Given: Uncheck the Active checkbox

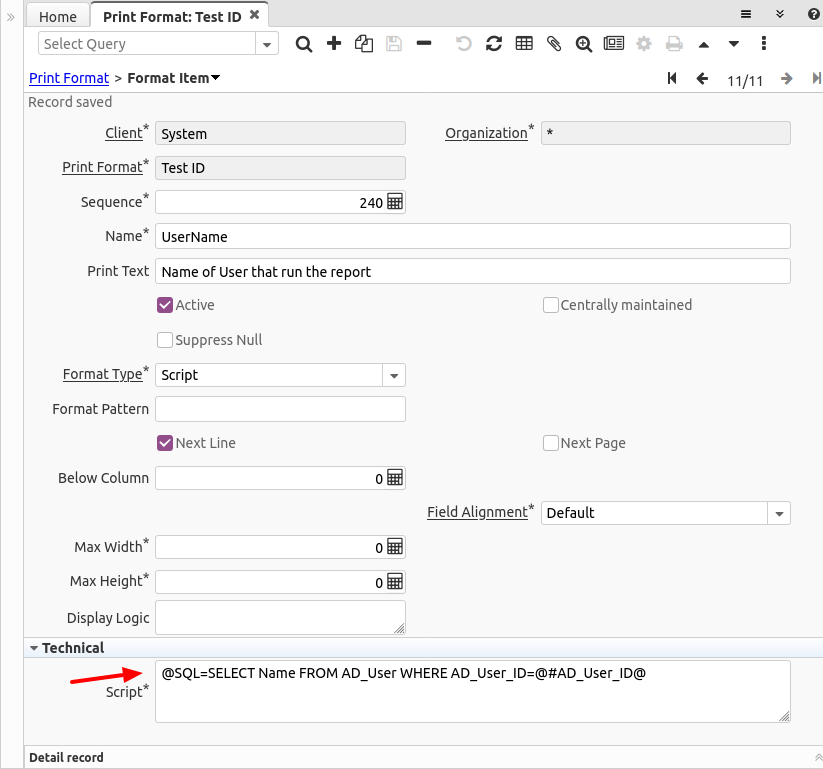Looking at the screenshot, I should tap(165, 305).
